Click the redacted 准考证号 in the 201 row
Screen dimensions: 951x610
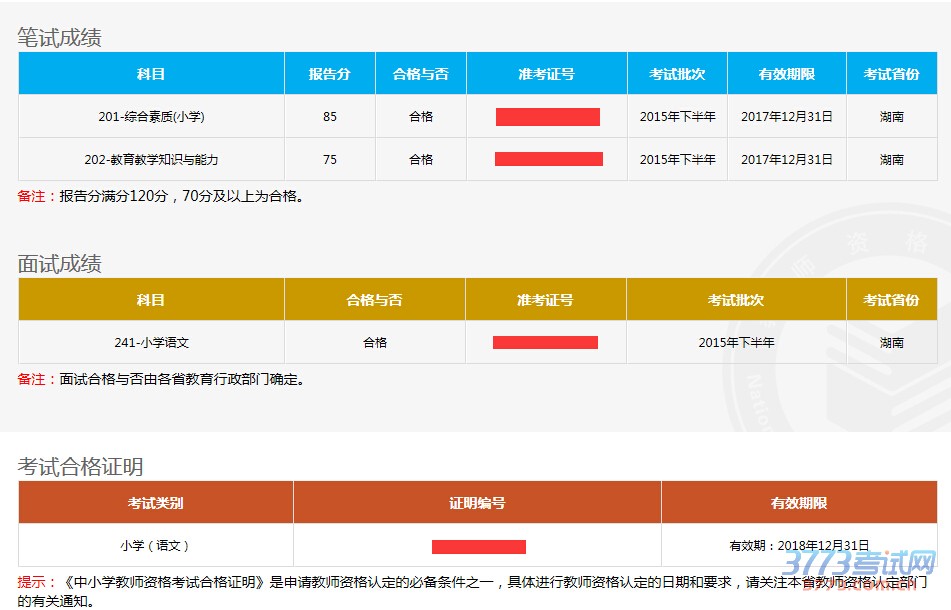(547, 117)
